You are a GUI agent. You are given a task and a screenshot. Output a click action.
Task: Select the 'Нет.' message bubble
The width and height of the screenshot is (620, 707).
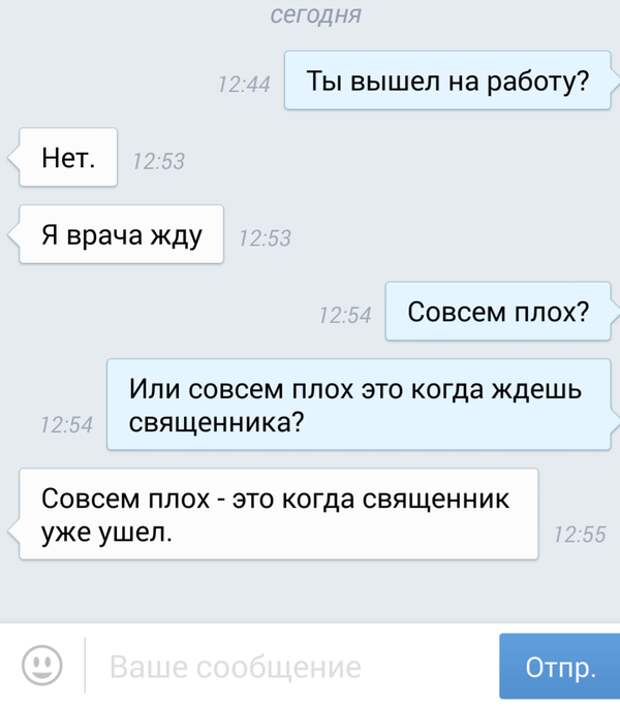pos(68,157)
